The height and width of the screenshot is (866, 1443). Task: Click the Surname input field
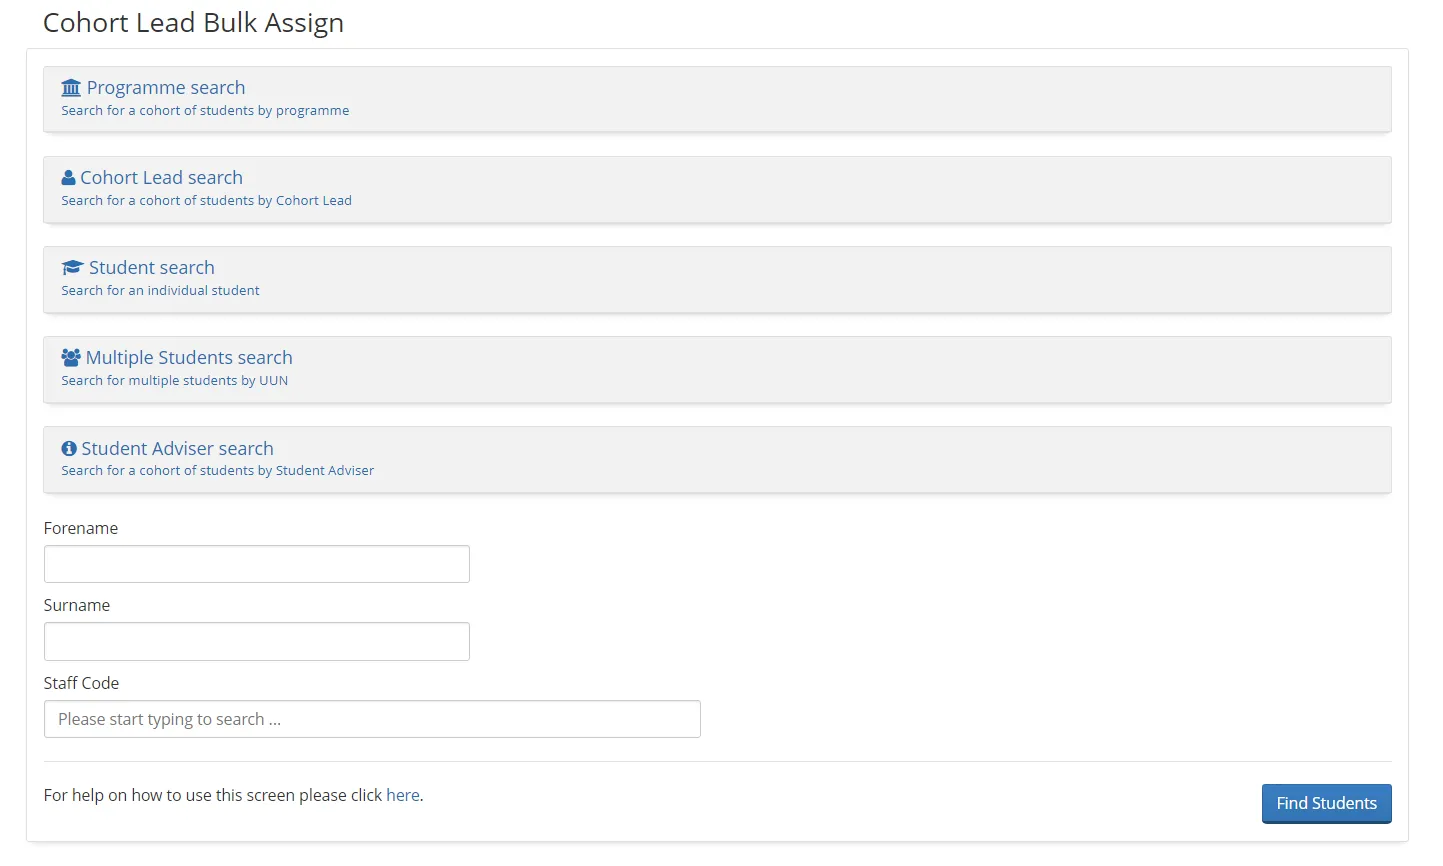(256, 641)
